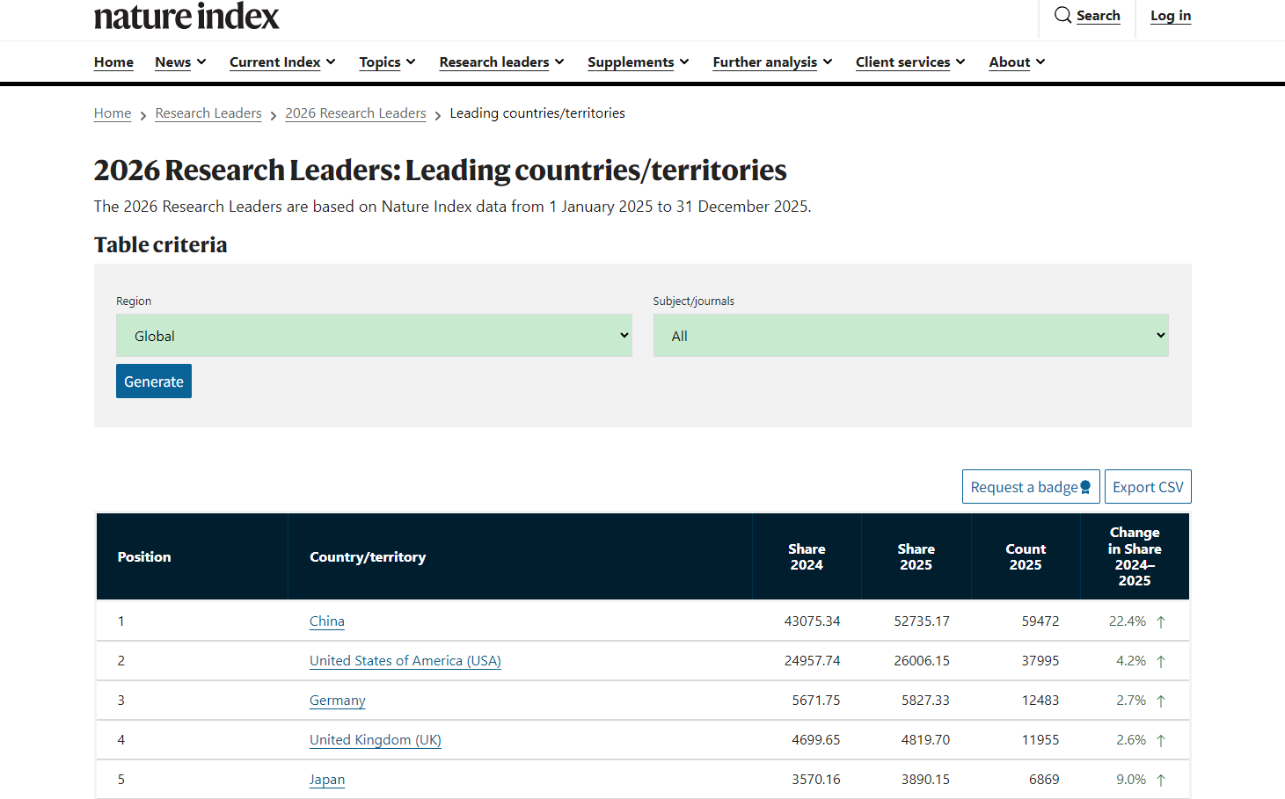
Task: Click Japan's Share 2024 value 3570.16
Action: pyautogui.click(x=816, y=780)
